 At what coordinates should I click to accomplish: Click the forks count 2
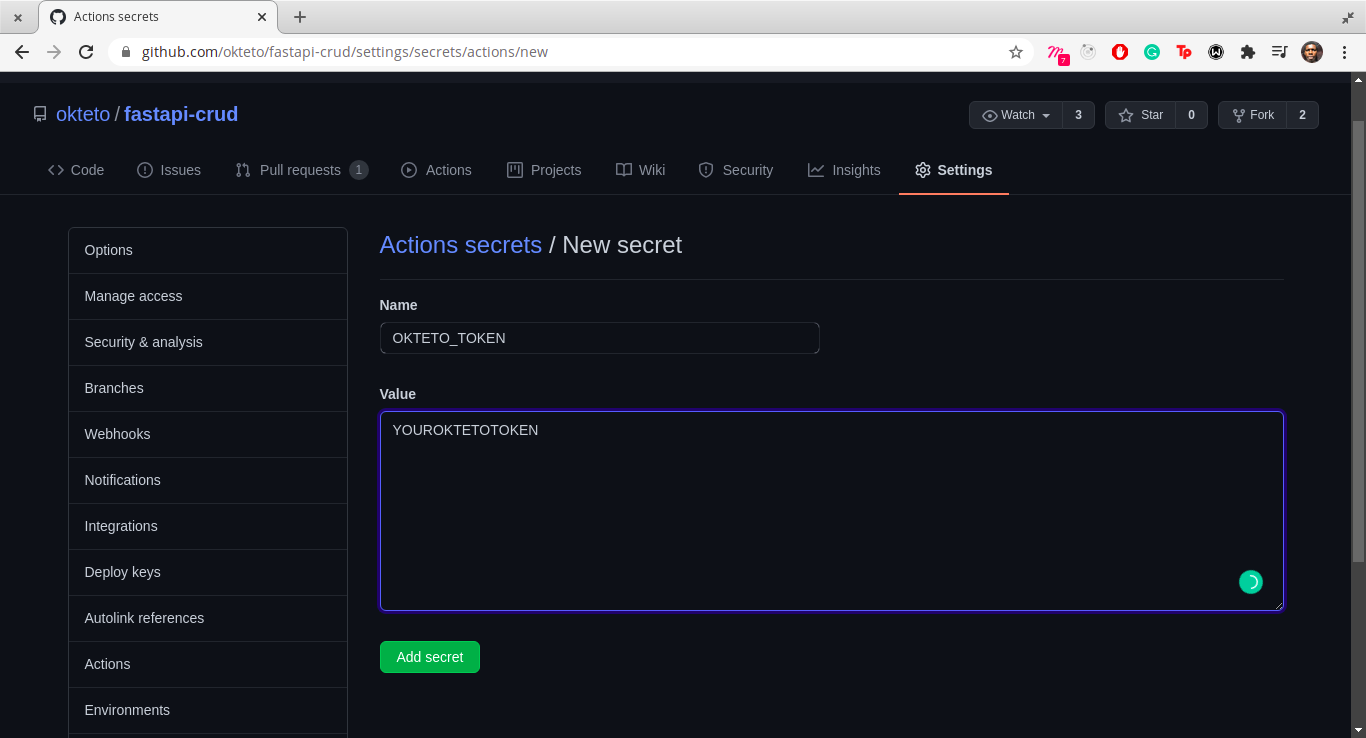pos(1302,115)
